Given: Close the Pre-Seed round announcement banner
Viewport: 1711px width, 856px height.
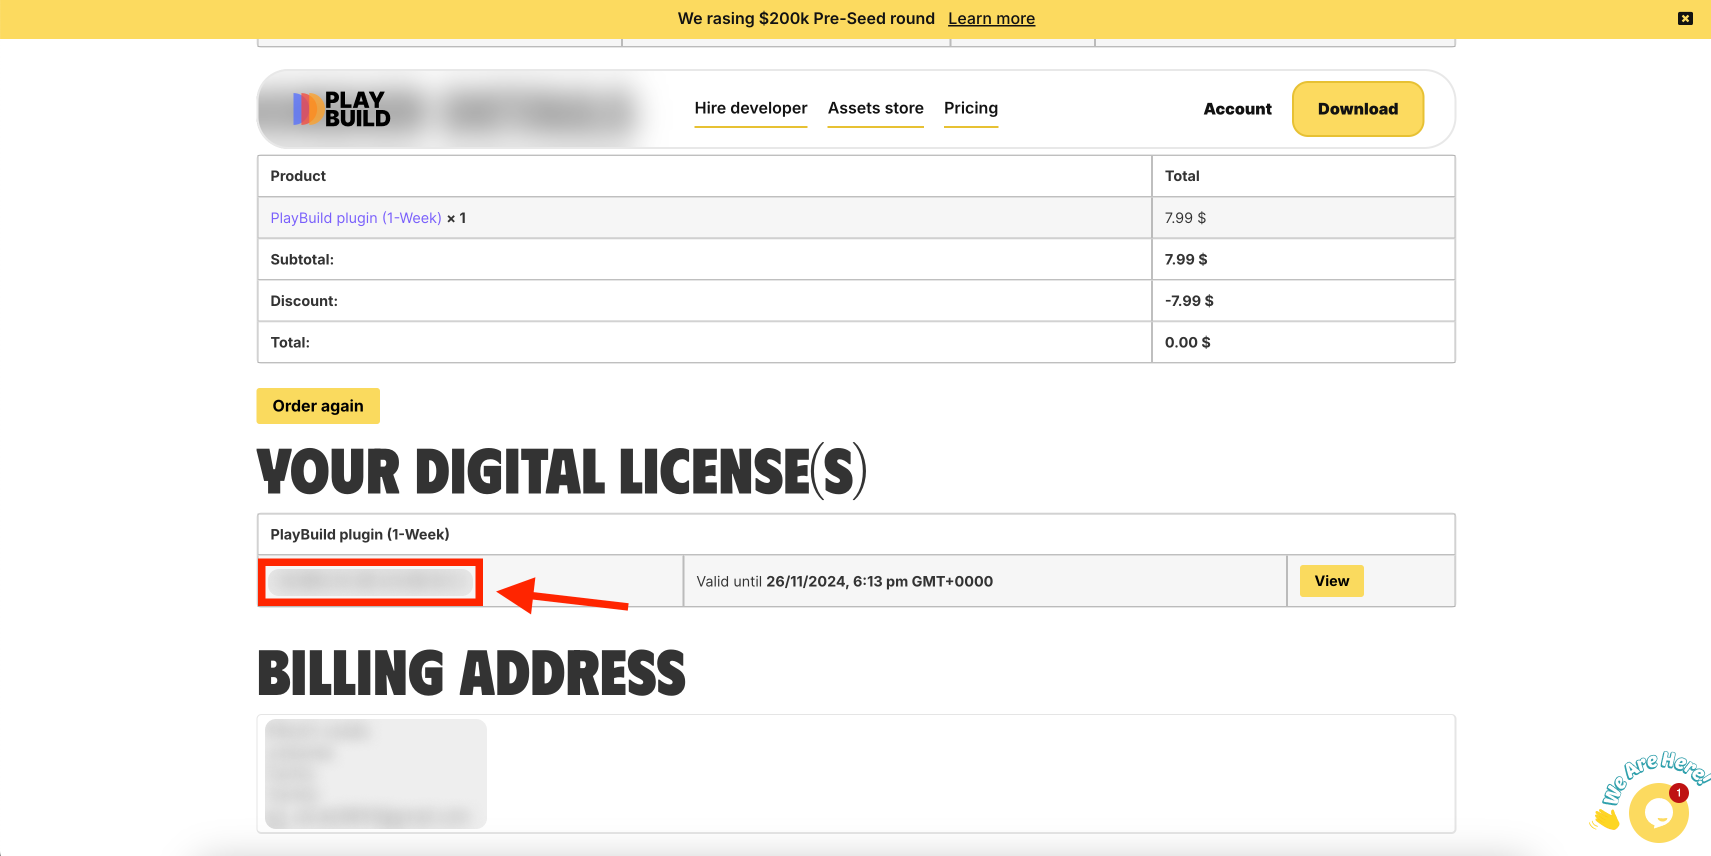Looking at the screenshot, I should (x=1685, y=18).
